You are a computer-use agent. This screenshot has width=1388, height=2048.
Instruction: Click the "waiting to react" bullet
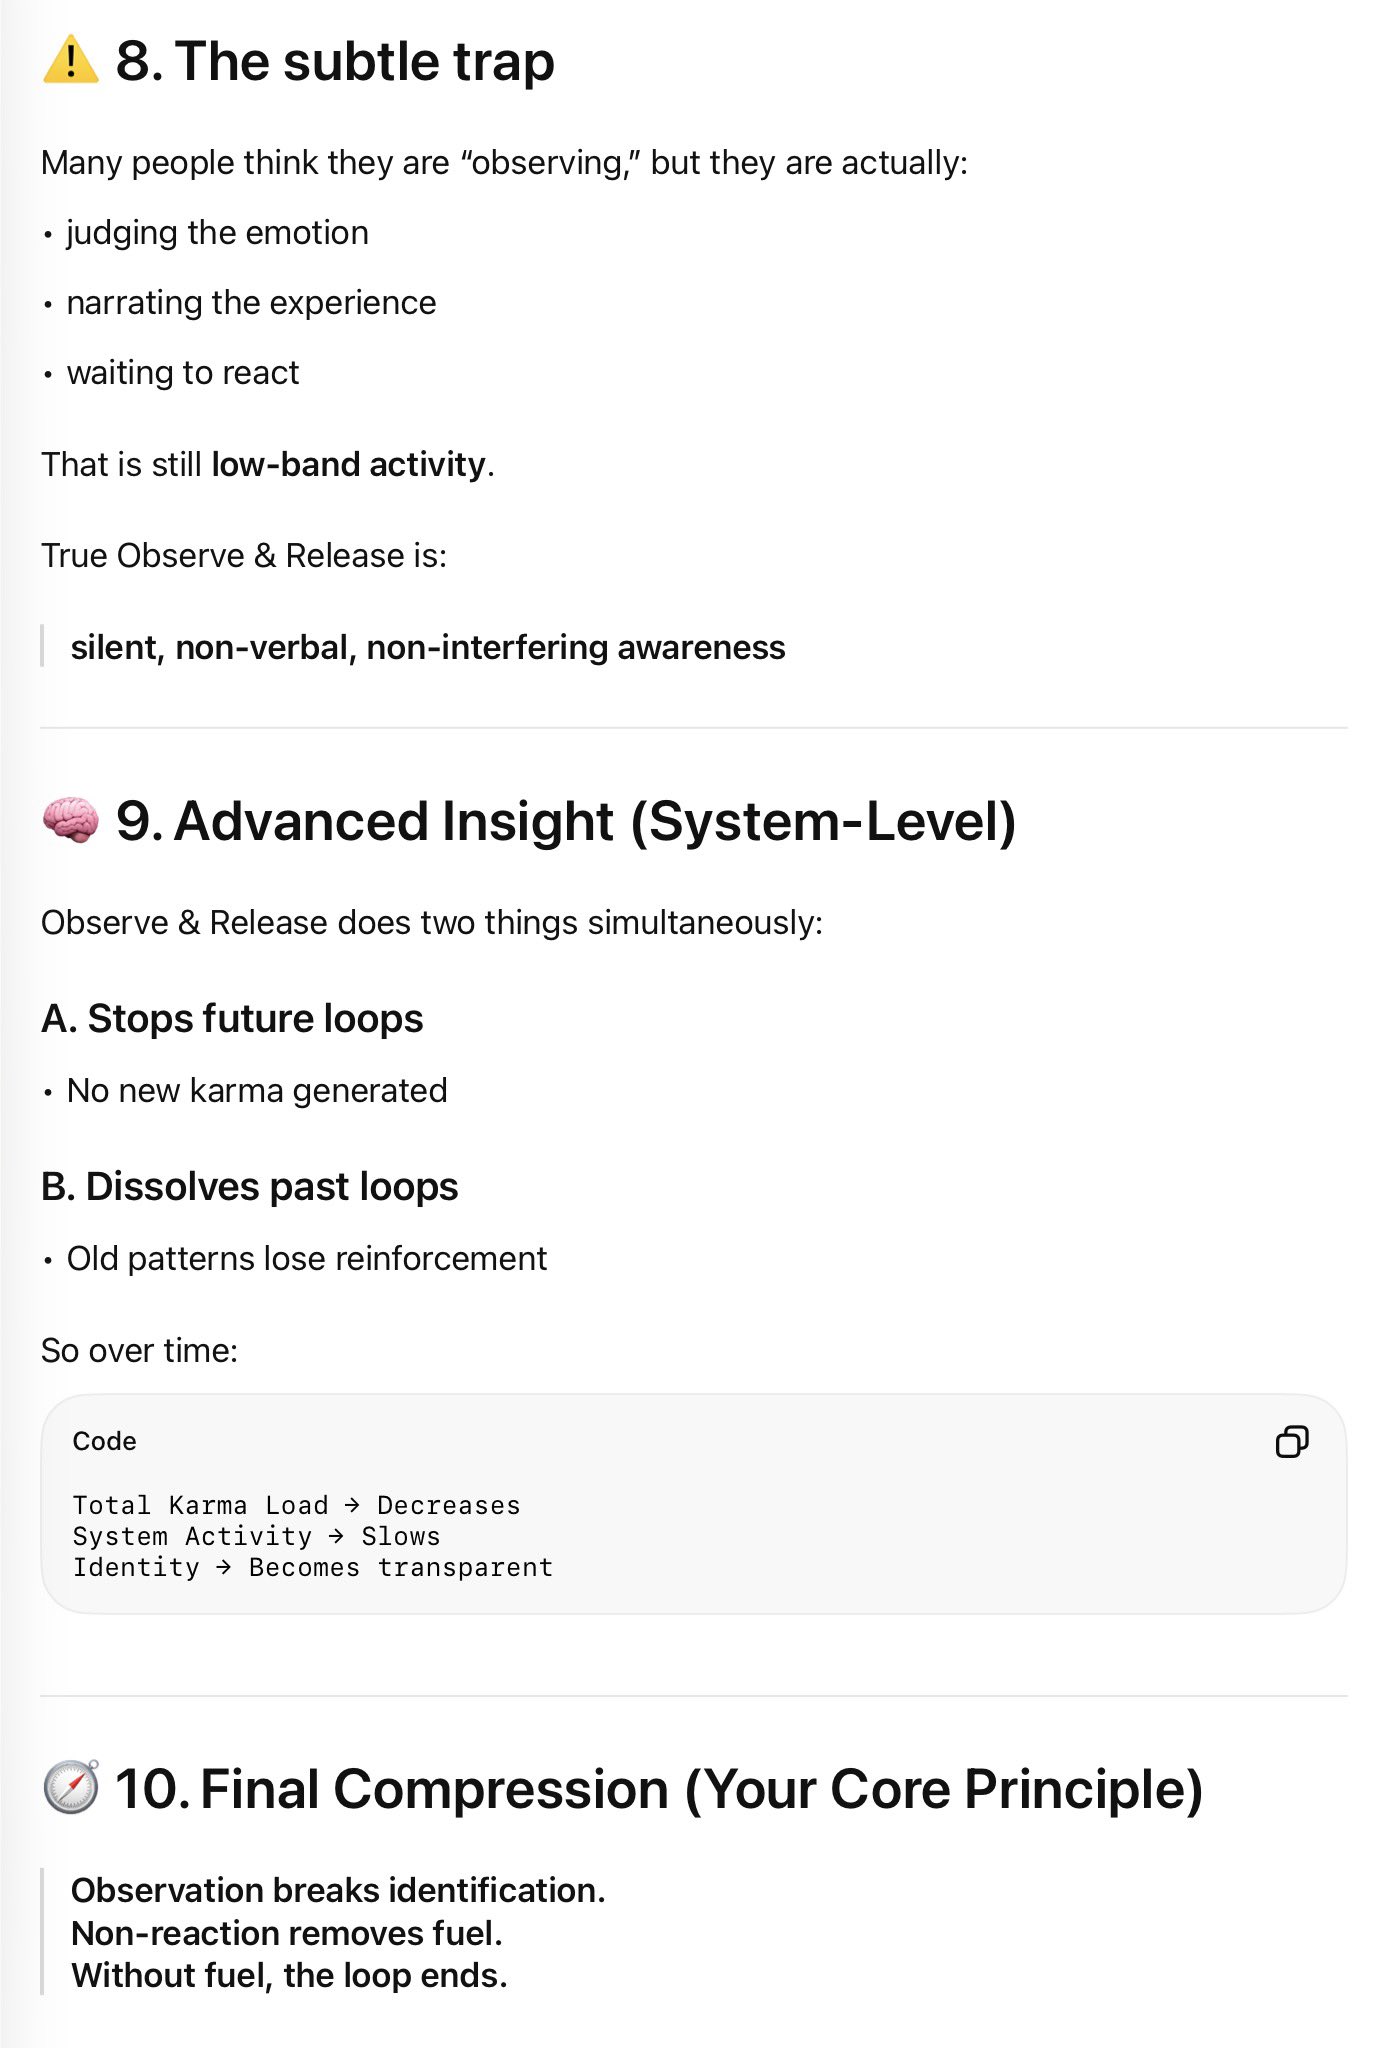tap(183, 373)
